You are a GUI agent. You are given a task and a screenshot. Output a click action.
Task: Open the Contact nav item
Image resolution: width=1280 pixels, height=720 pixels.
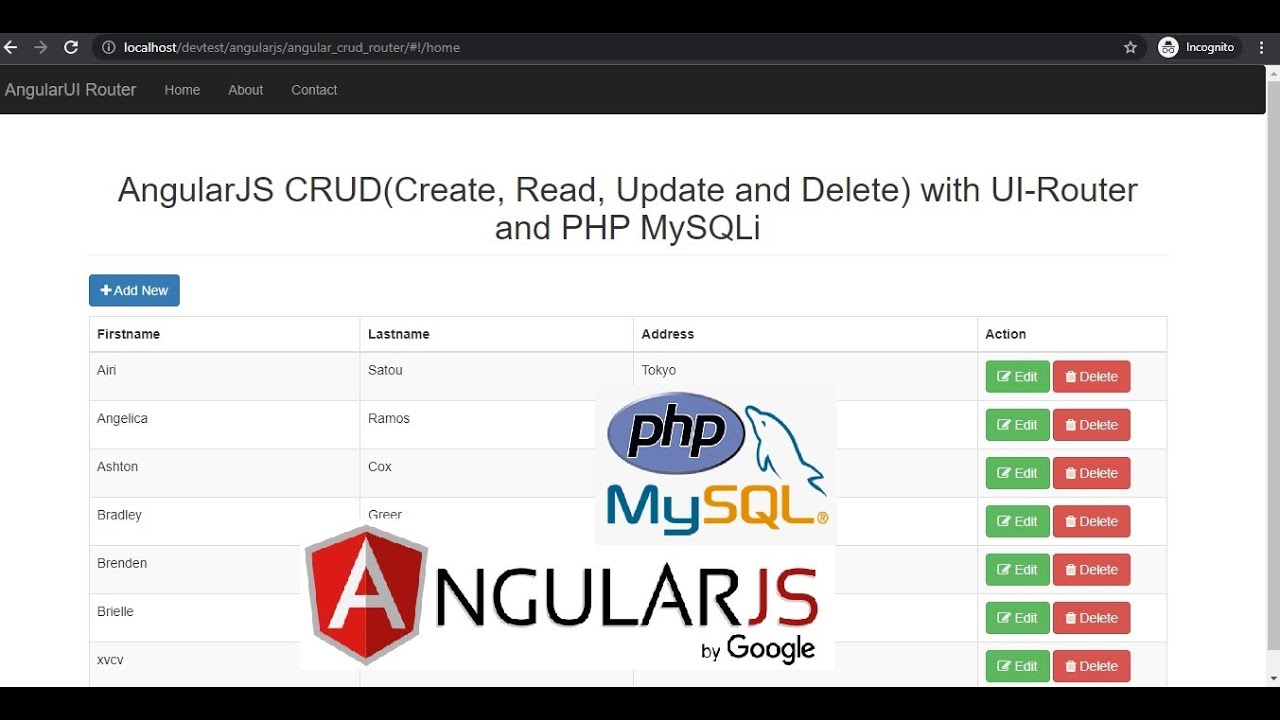click(314, 90)
